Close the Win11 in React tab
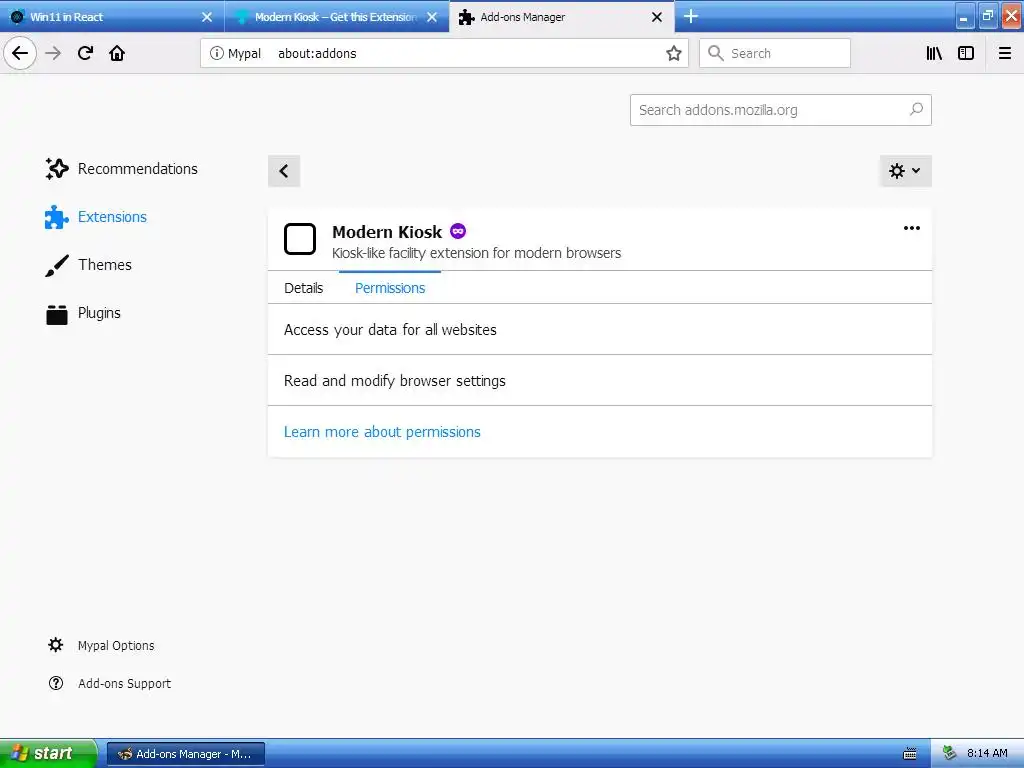The height and width of the screenshot is (768, 1024). click(x=207, y=17)
